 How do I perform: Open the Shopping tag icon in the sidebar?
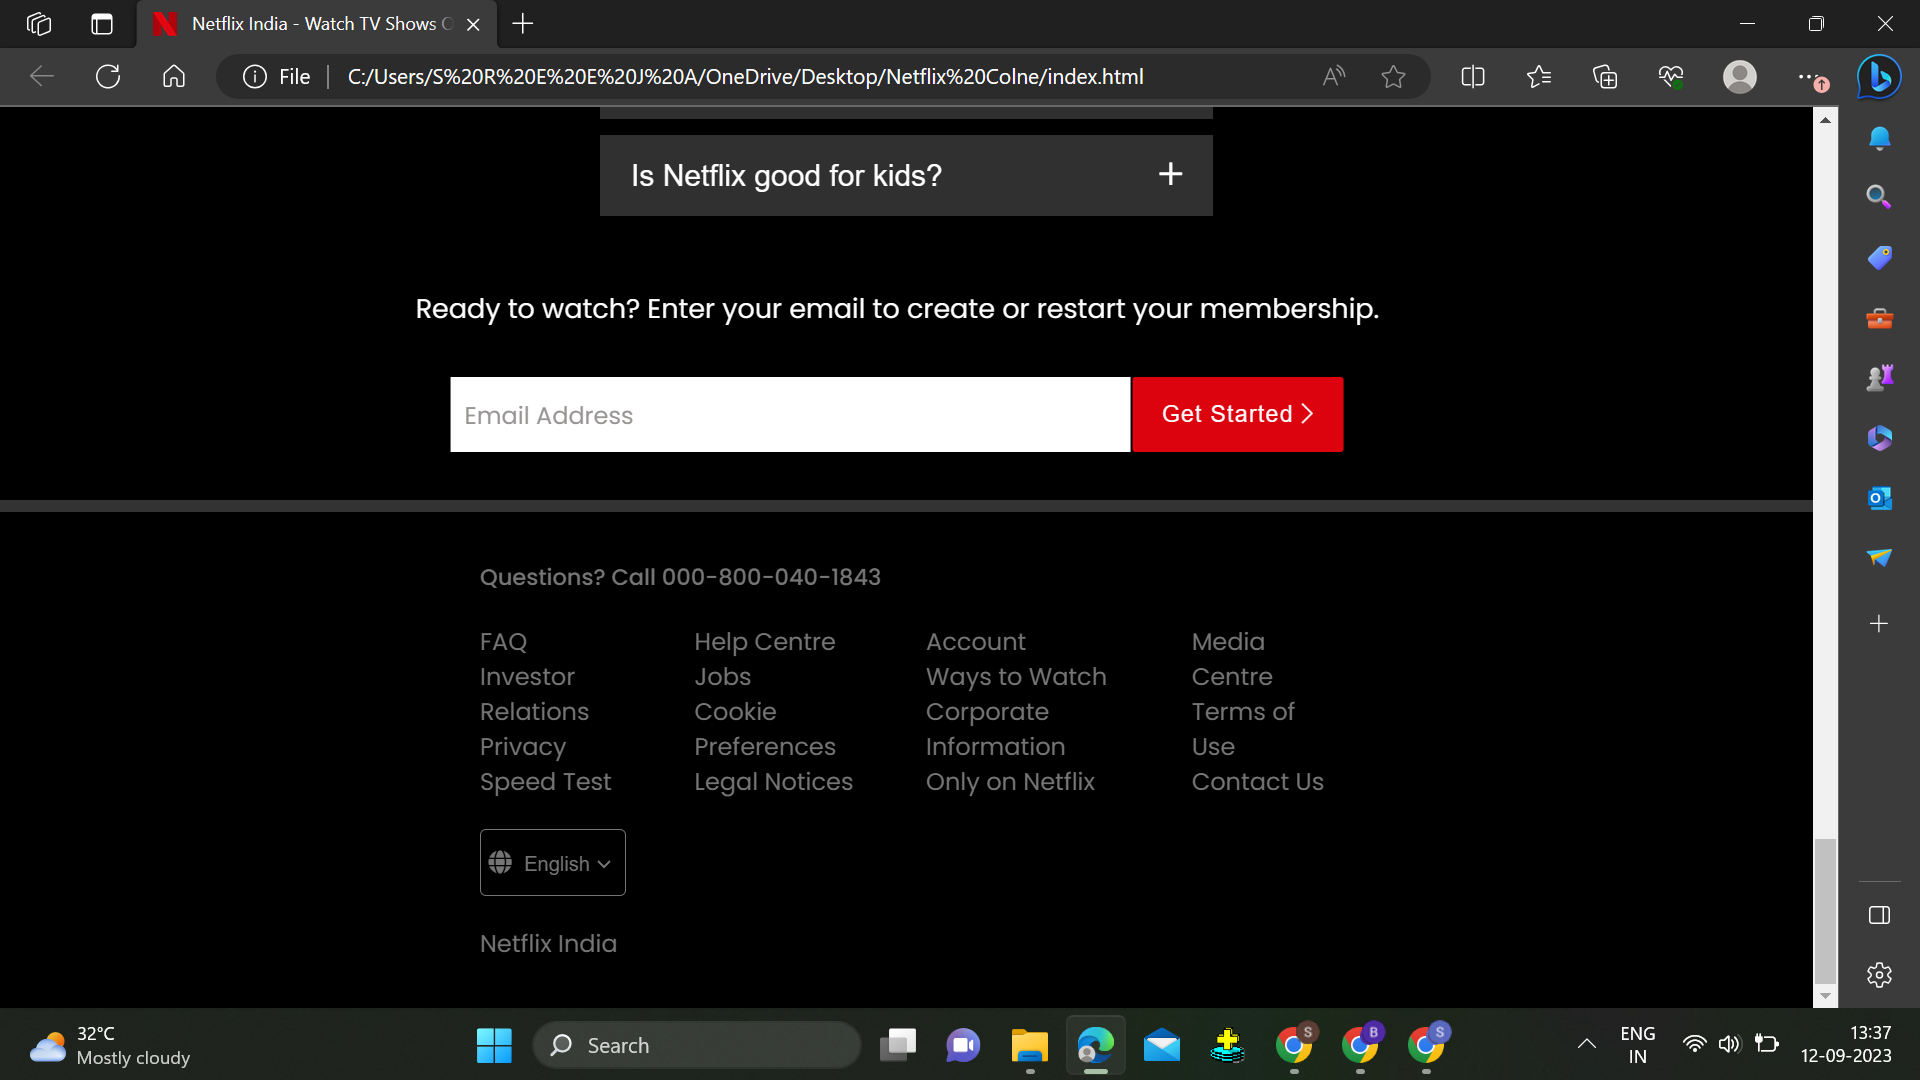1879,257
